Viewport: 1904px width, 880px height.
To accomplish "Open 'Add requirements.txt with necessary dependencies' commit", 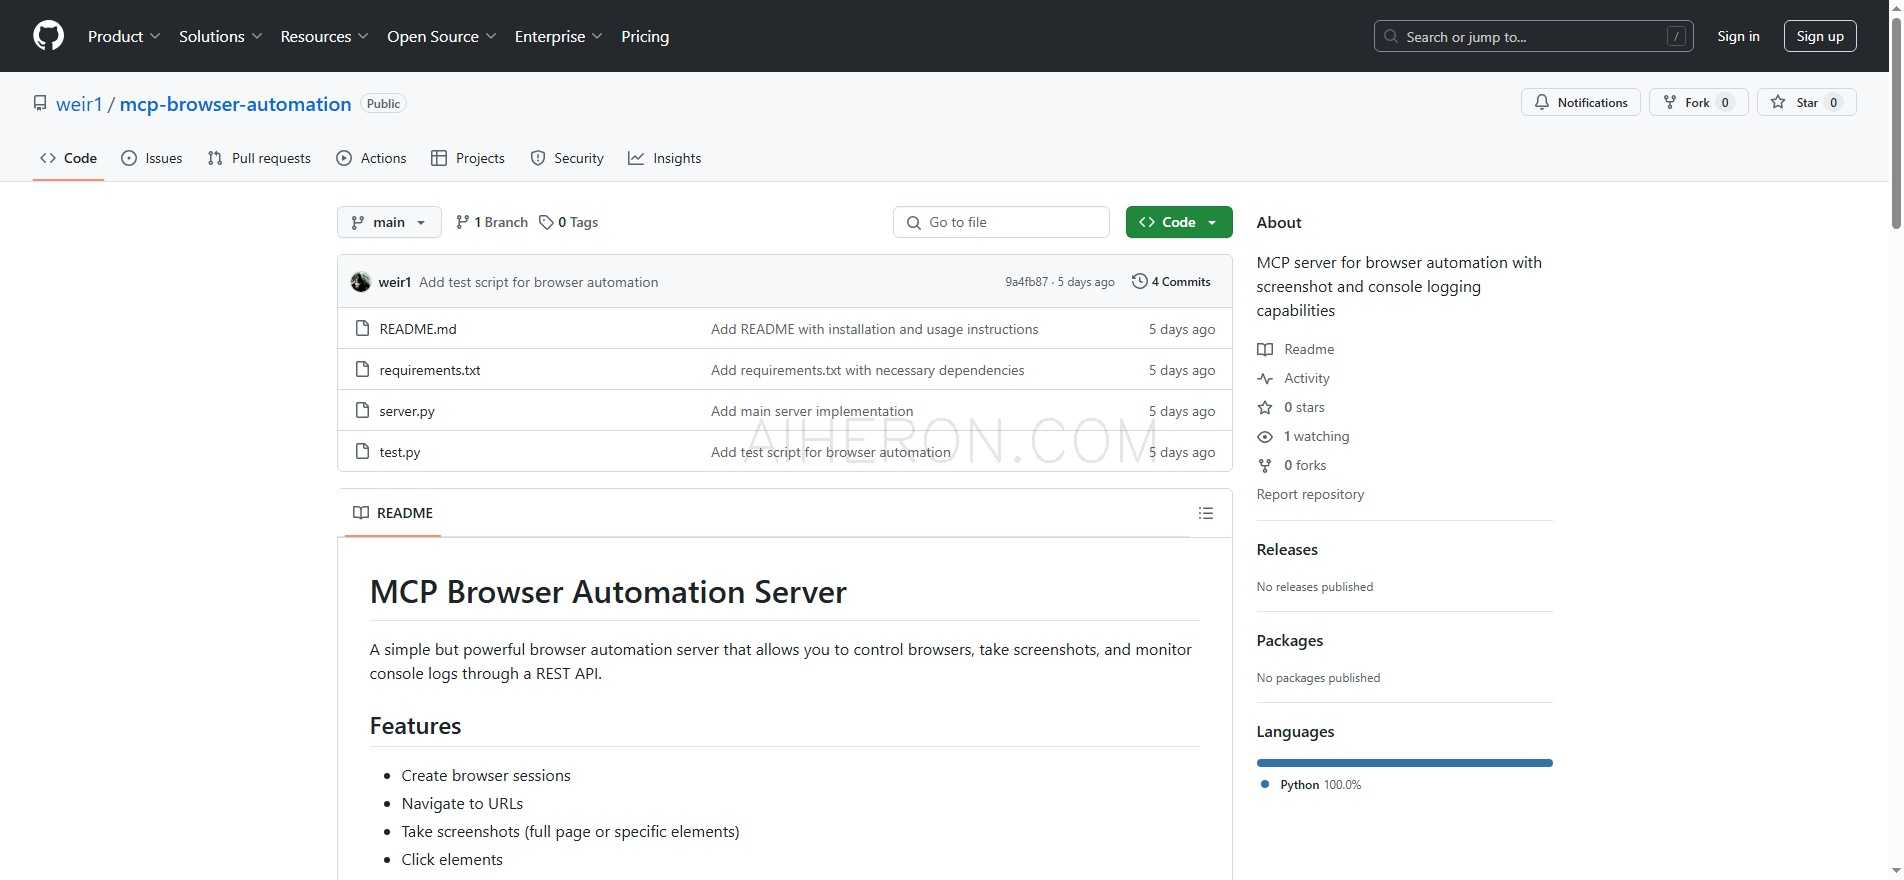I will 867,370.
